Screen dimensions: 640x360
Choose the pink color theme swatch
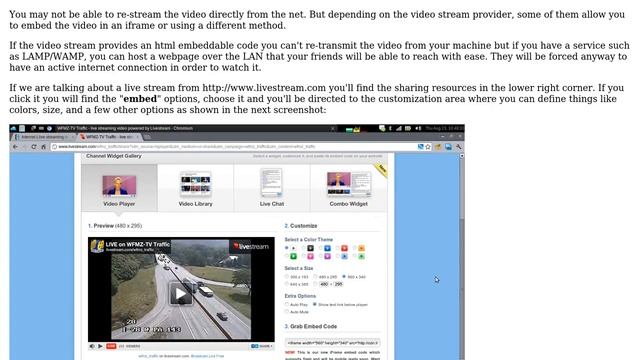(310, 256)
